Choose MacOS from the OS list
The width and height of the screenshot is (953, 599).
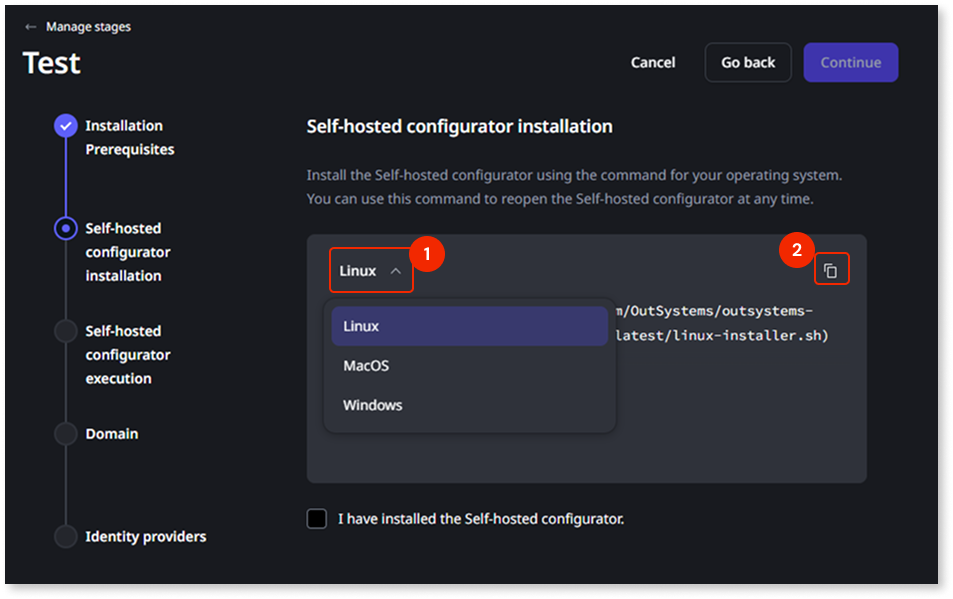(x=469, y=366)
